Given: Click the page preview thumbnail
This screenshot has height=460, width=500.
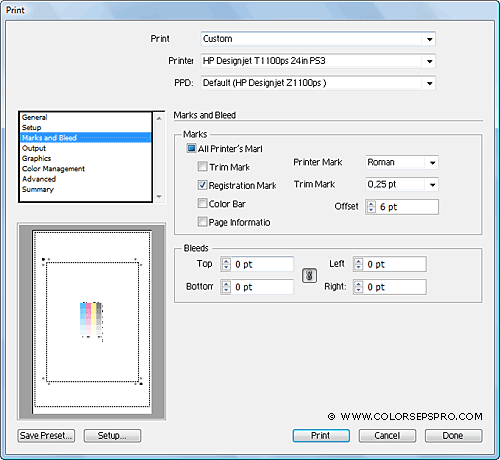Looking at the screenshot, I should pyautogui.click(x=92, y=322).
